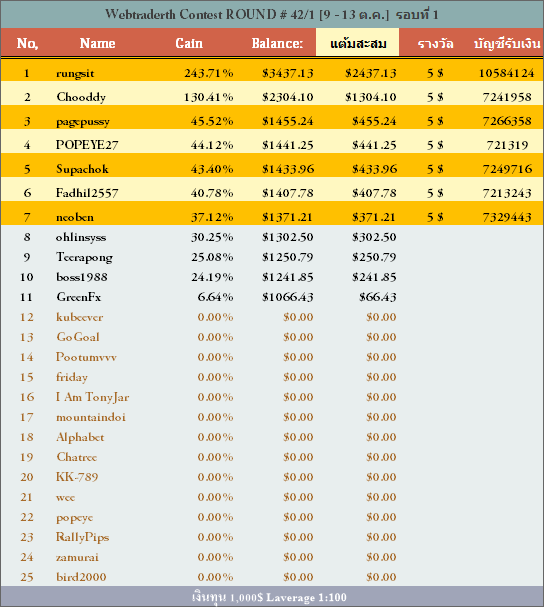Image resolution: width=544 pixels, height=607 pixels.
Task: Select POPEYE27 balance $1441.25
Action: tap(288, 145)
